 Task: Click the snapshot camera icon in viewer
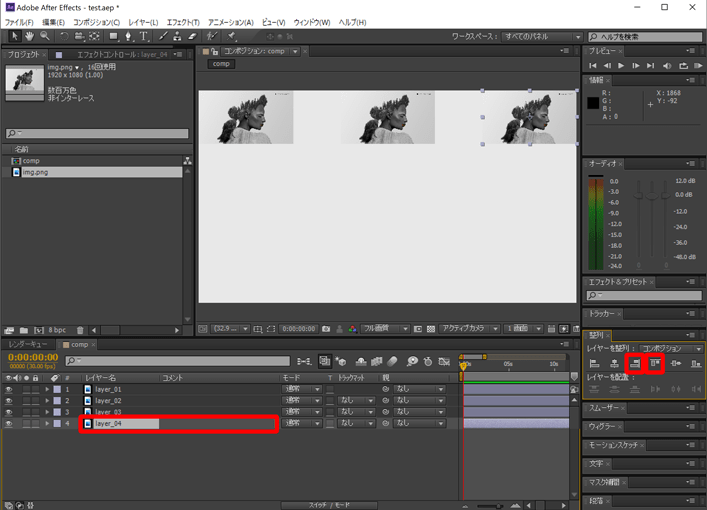coord(326,329)
